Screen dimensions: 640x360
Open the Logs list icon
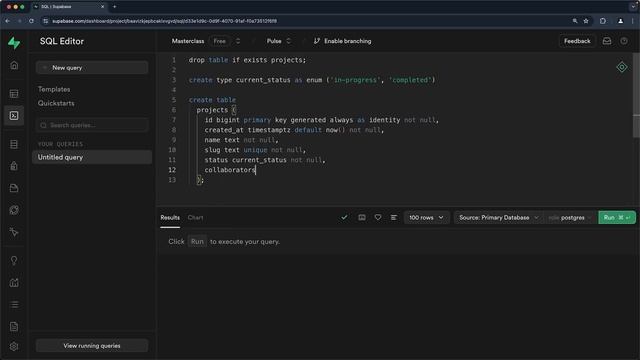tap(14, 304)
